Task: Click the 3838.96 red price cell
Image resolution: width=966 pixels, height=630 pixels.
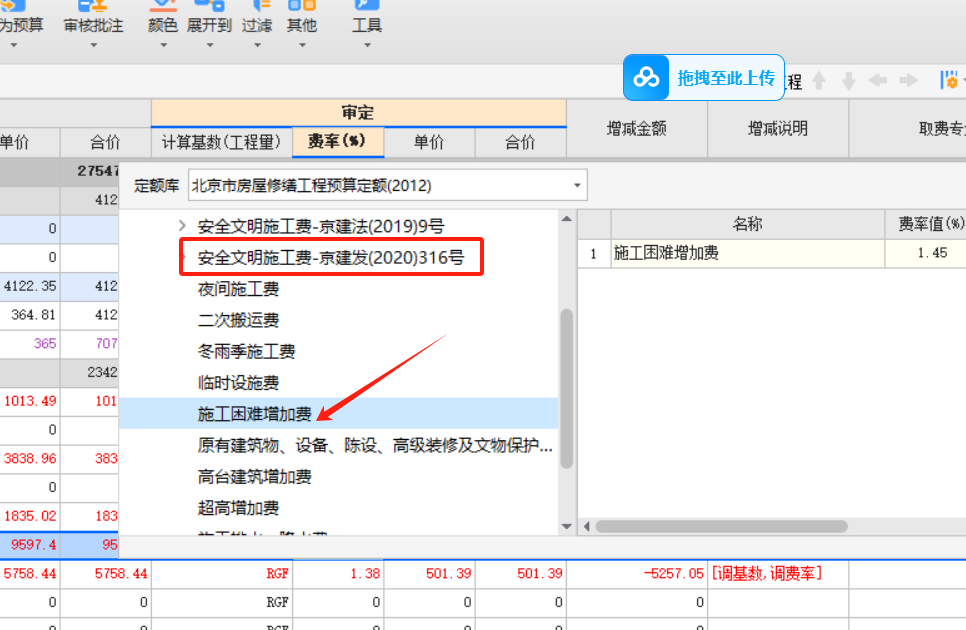Action: point(30,458)
